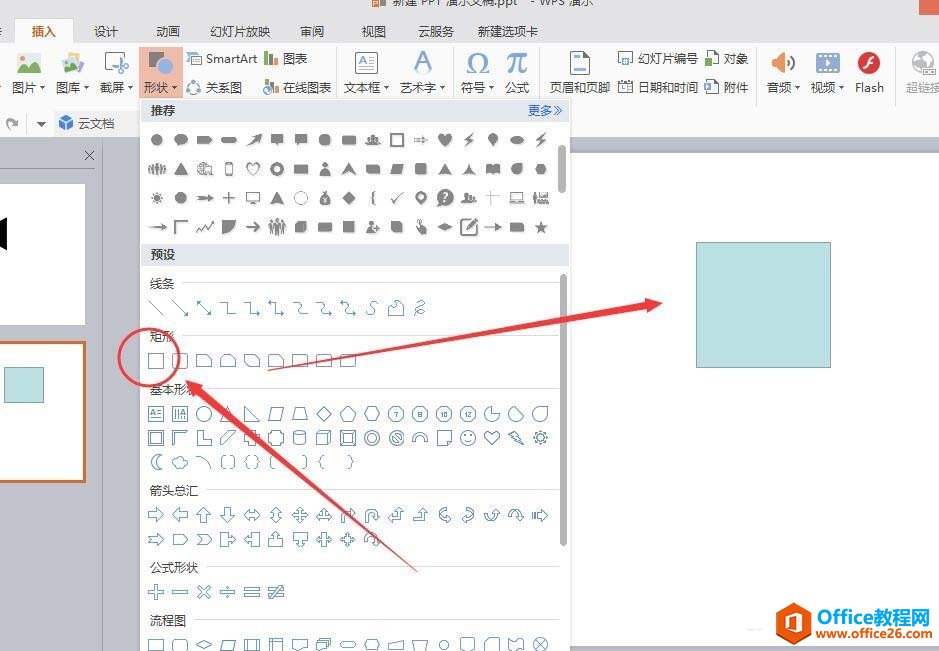The width and height of the screenshot is (939, 651).
Task: Click the 预设 shapes list scrollbar
Action: pyautogui.click(x=563, y=410)
